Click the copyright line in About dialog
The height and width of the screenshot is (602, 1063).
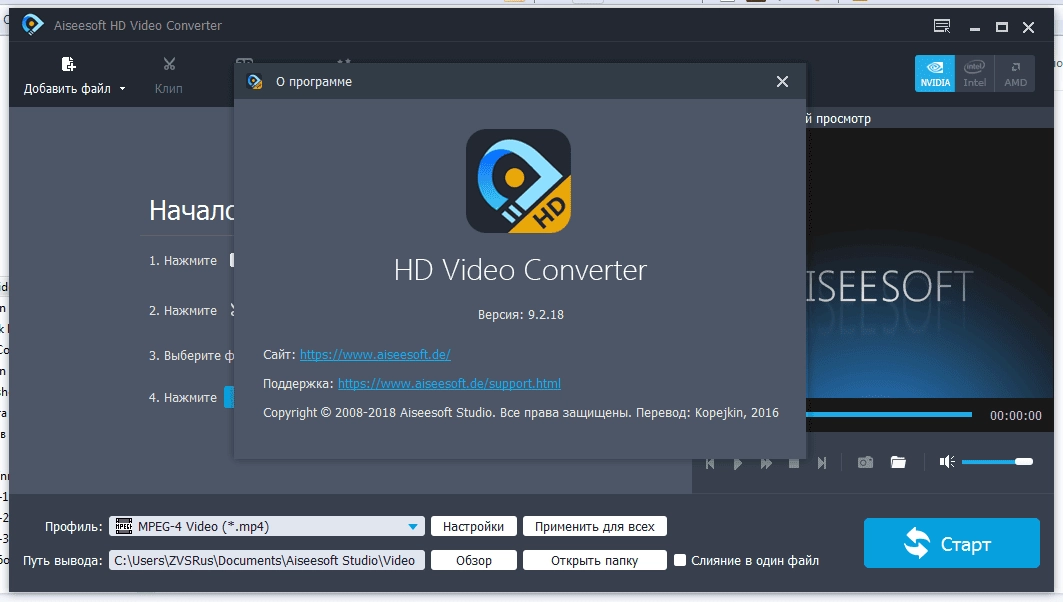point(521,413)
